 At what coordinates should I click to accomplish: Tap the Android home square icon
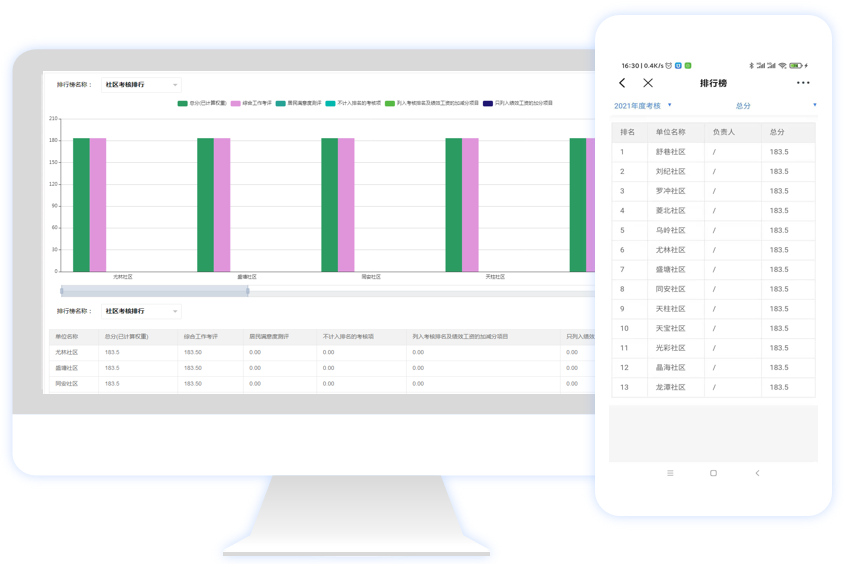click(713, 473)
